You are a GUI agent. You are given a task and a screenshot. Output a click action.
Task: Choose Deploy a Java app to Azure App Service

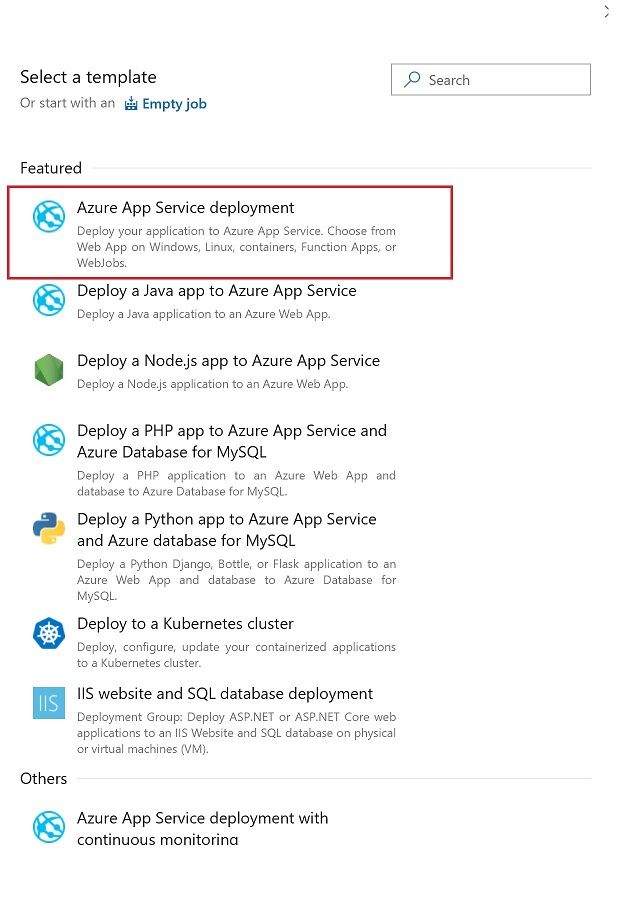[217, 291]
